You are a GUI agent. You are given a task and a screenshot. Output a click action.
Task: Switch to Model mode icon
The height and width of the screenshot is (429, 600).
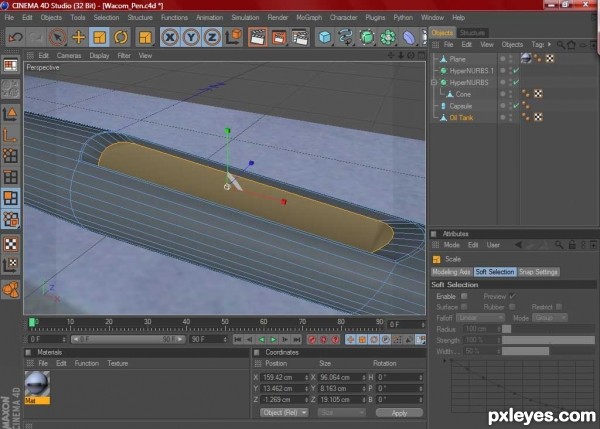(10, 114)
